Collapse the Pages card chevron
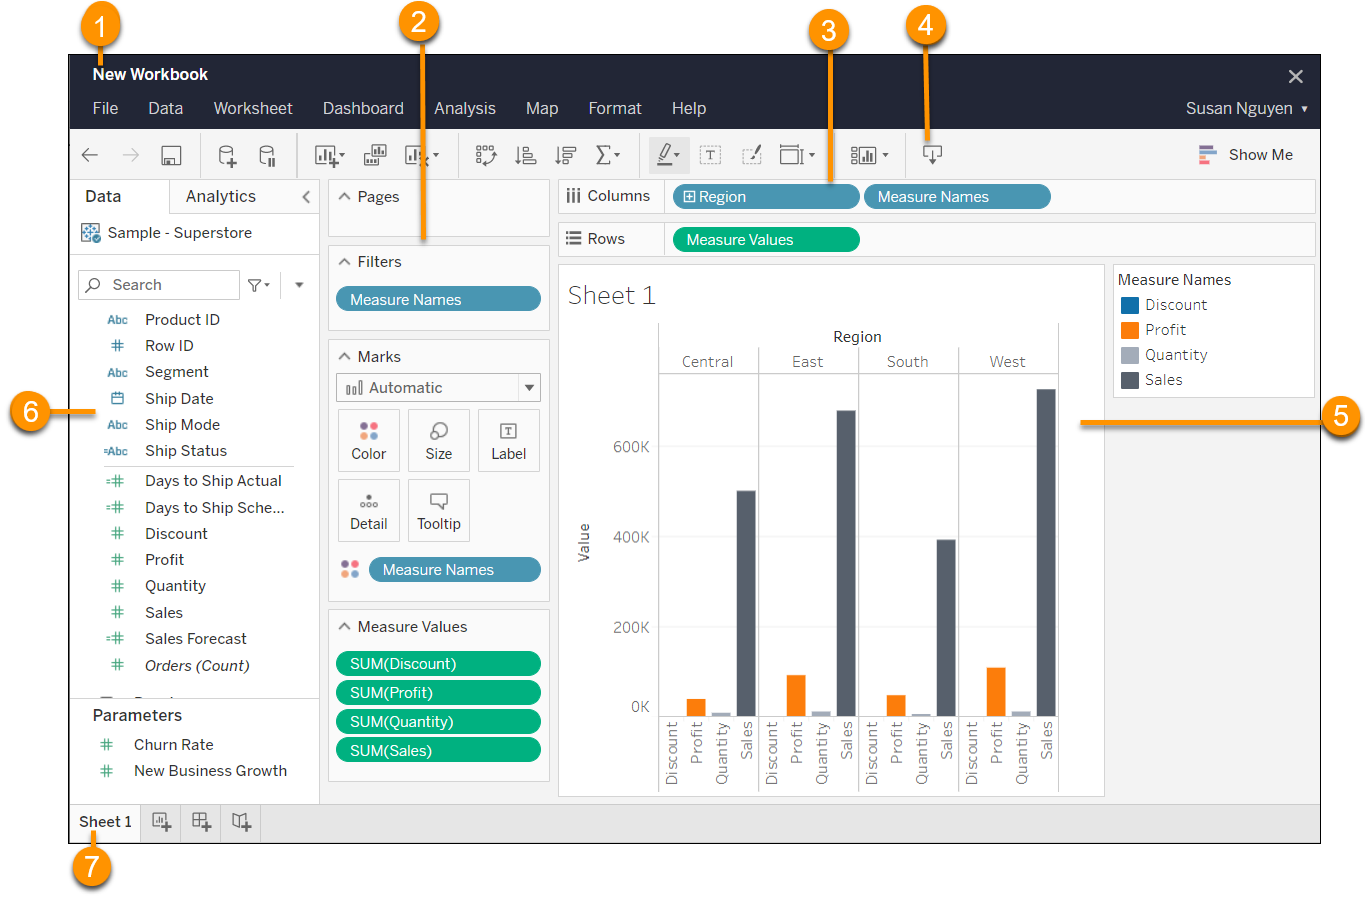 point(344,197)
